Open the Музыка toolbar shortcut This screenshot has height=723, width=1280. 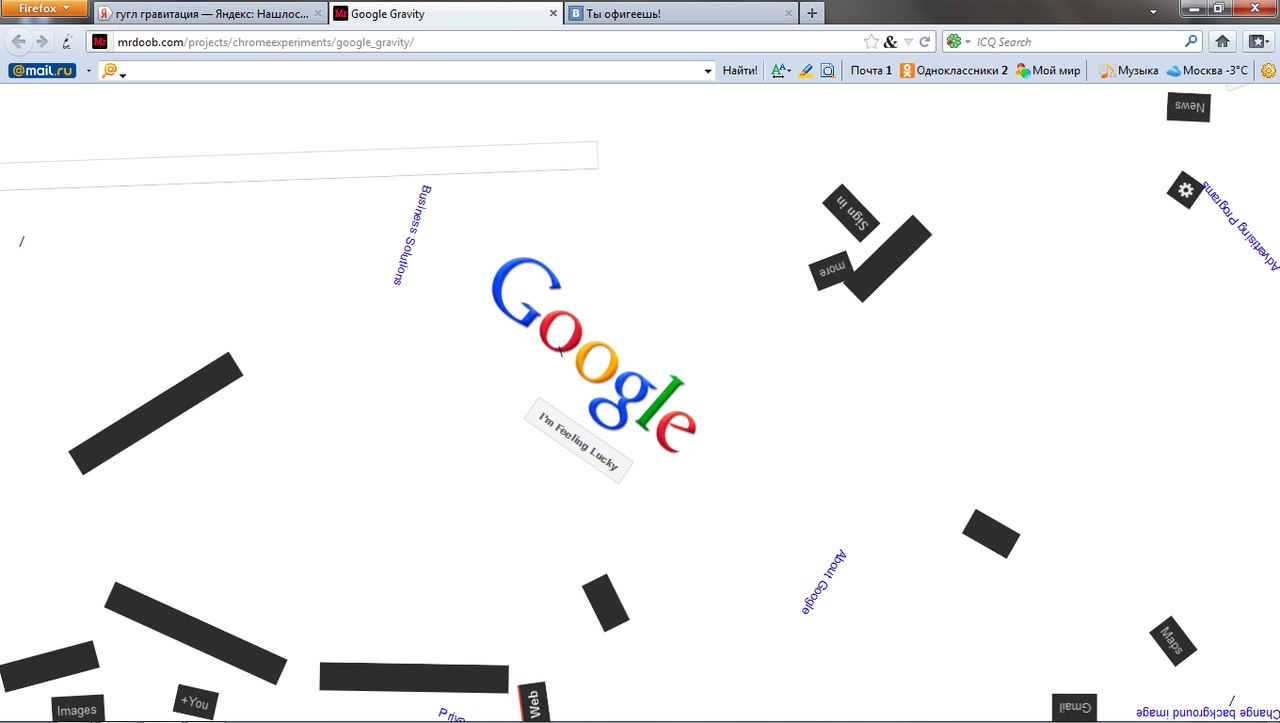[1129, 71]
